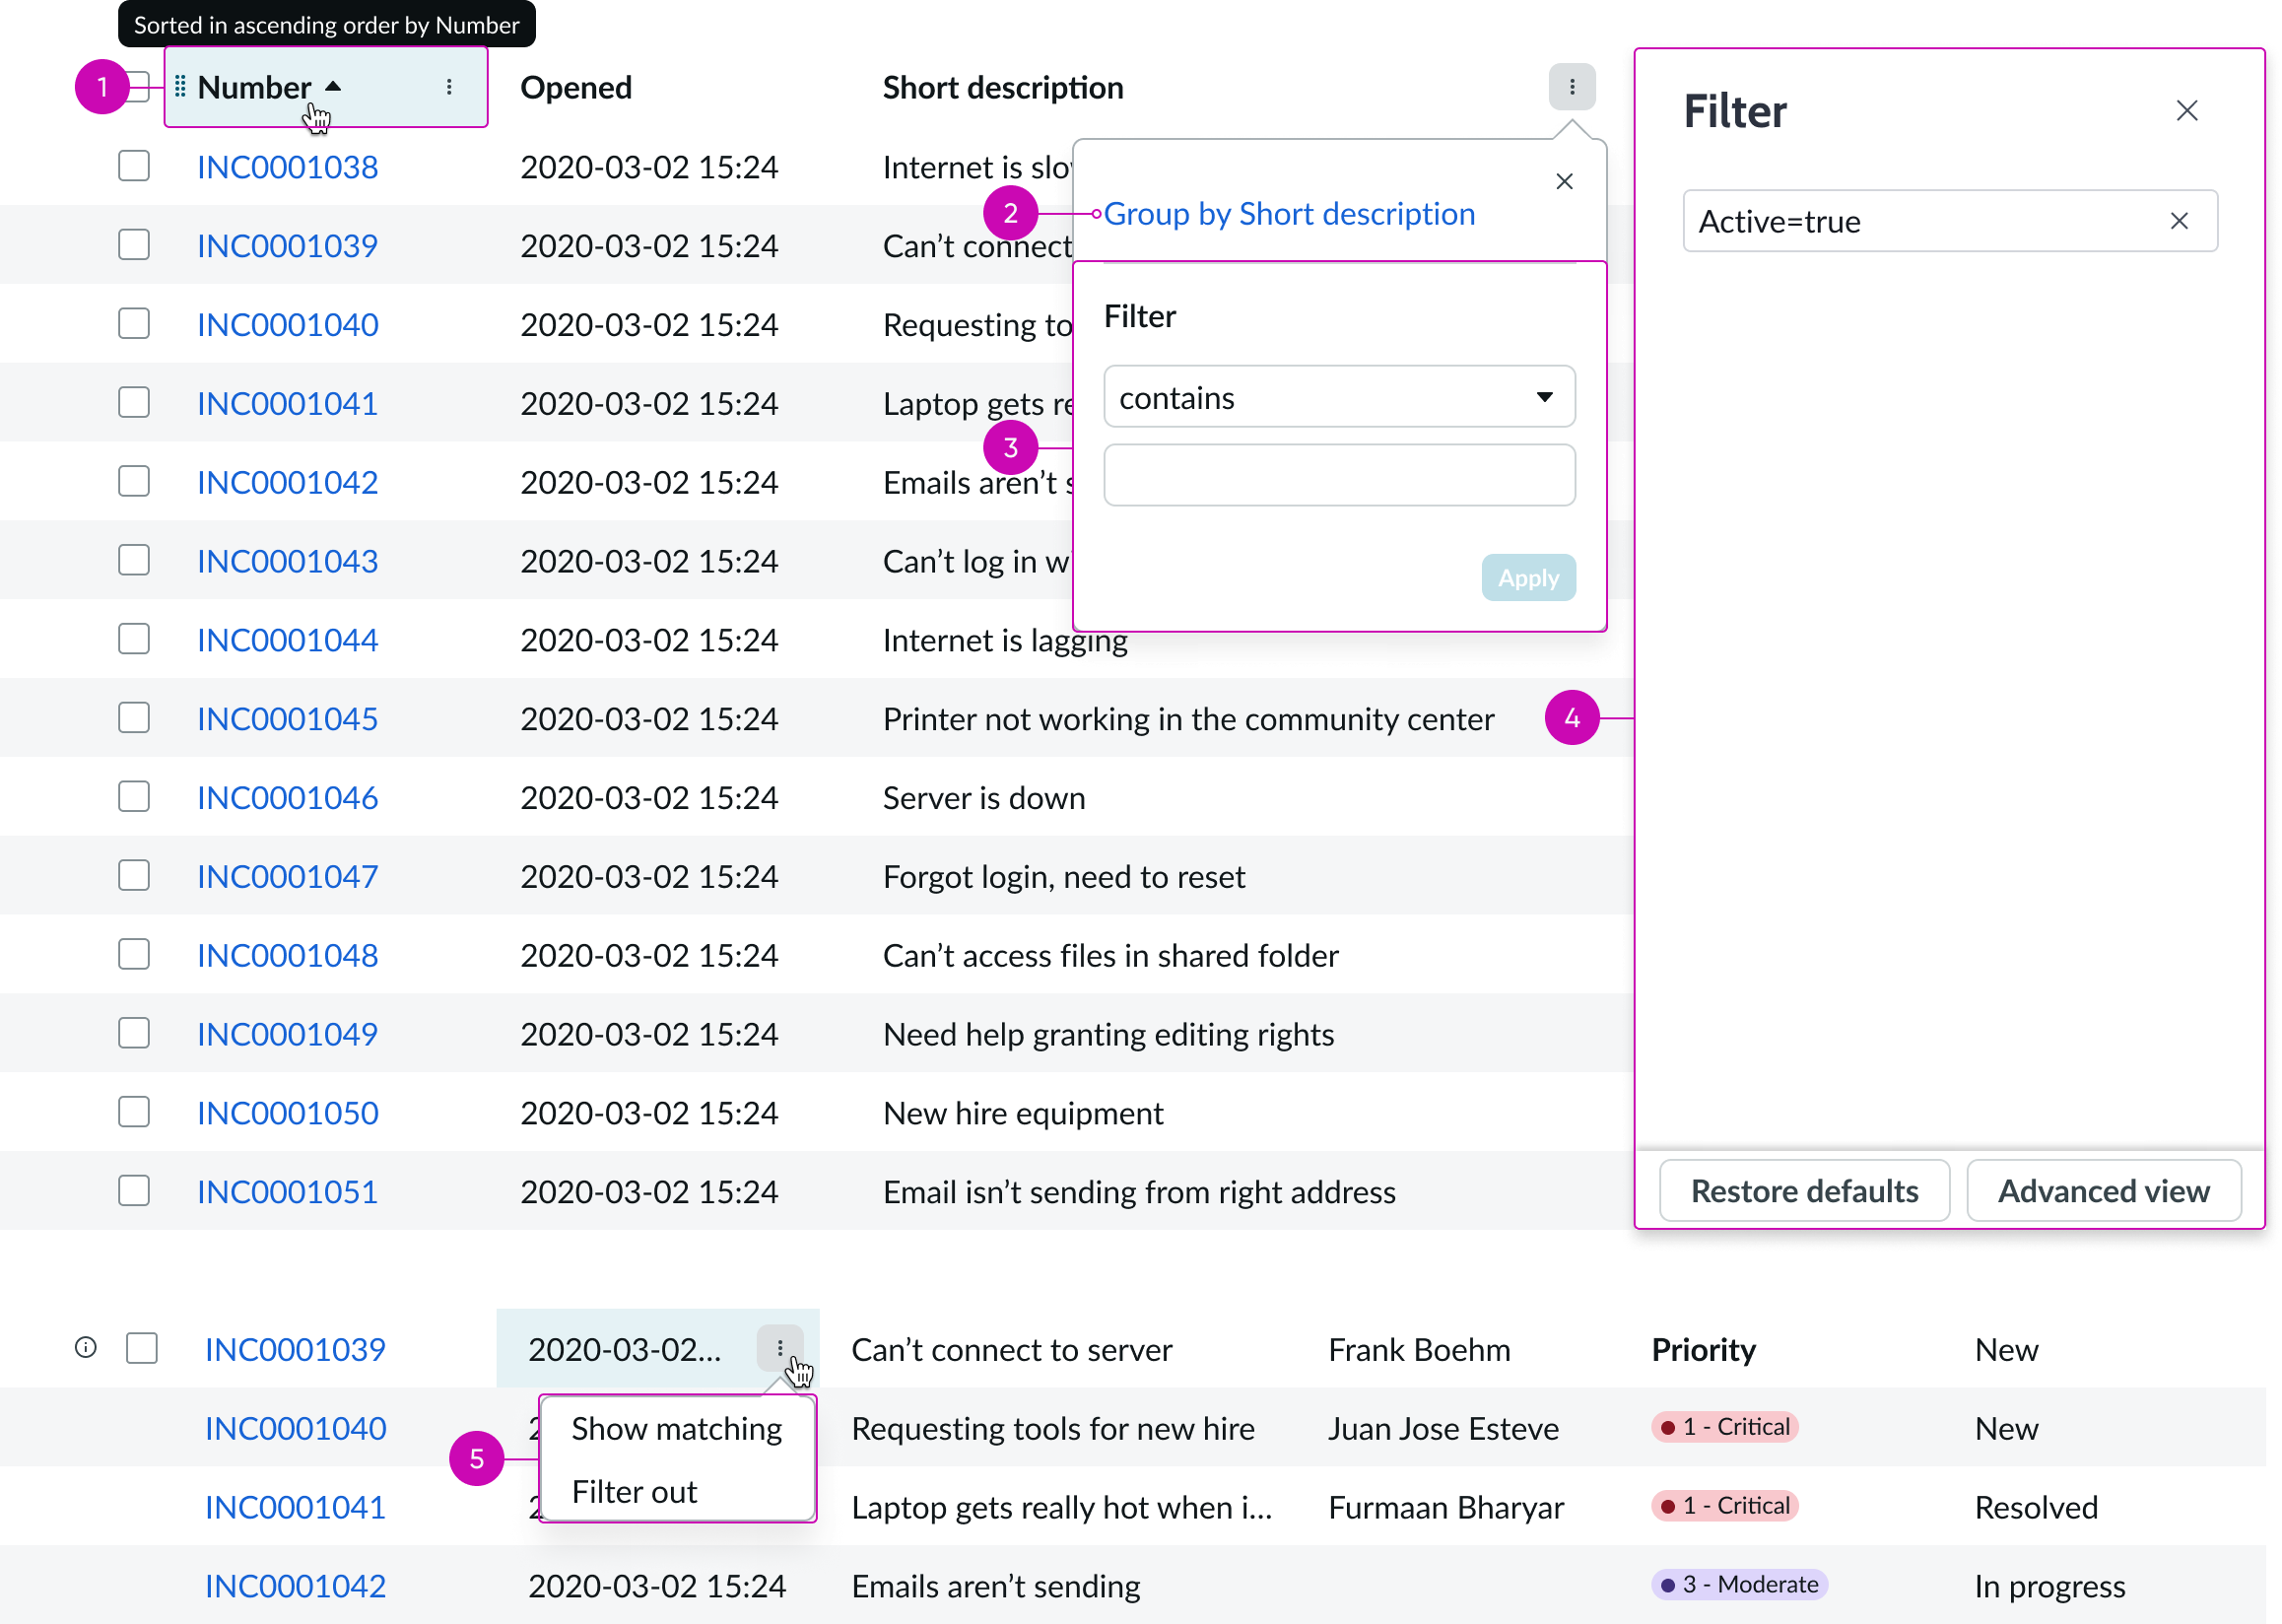Close the column Filter popup
2282x1624 pixels.
click(x=1563, y=181)
